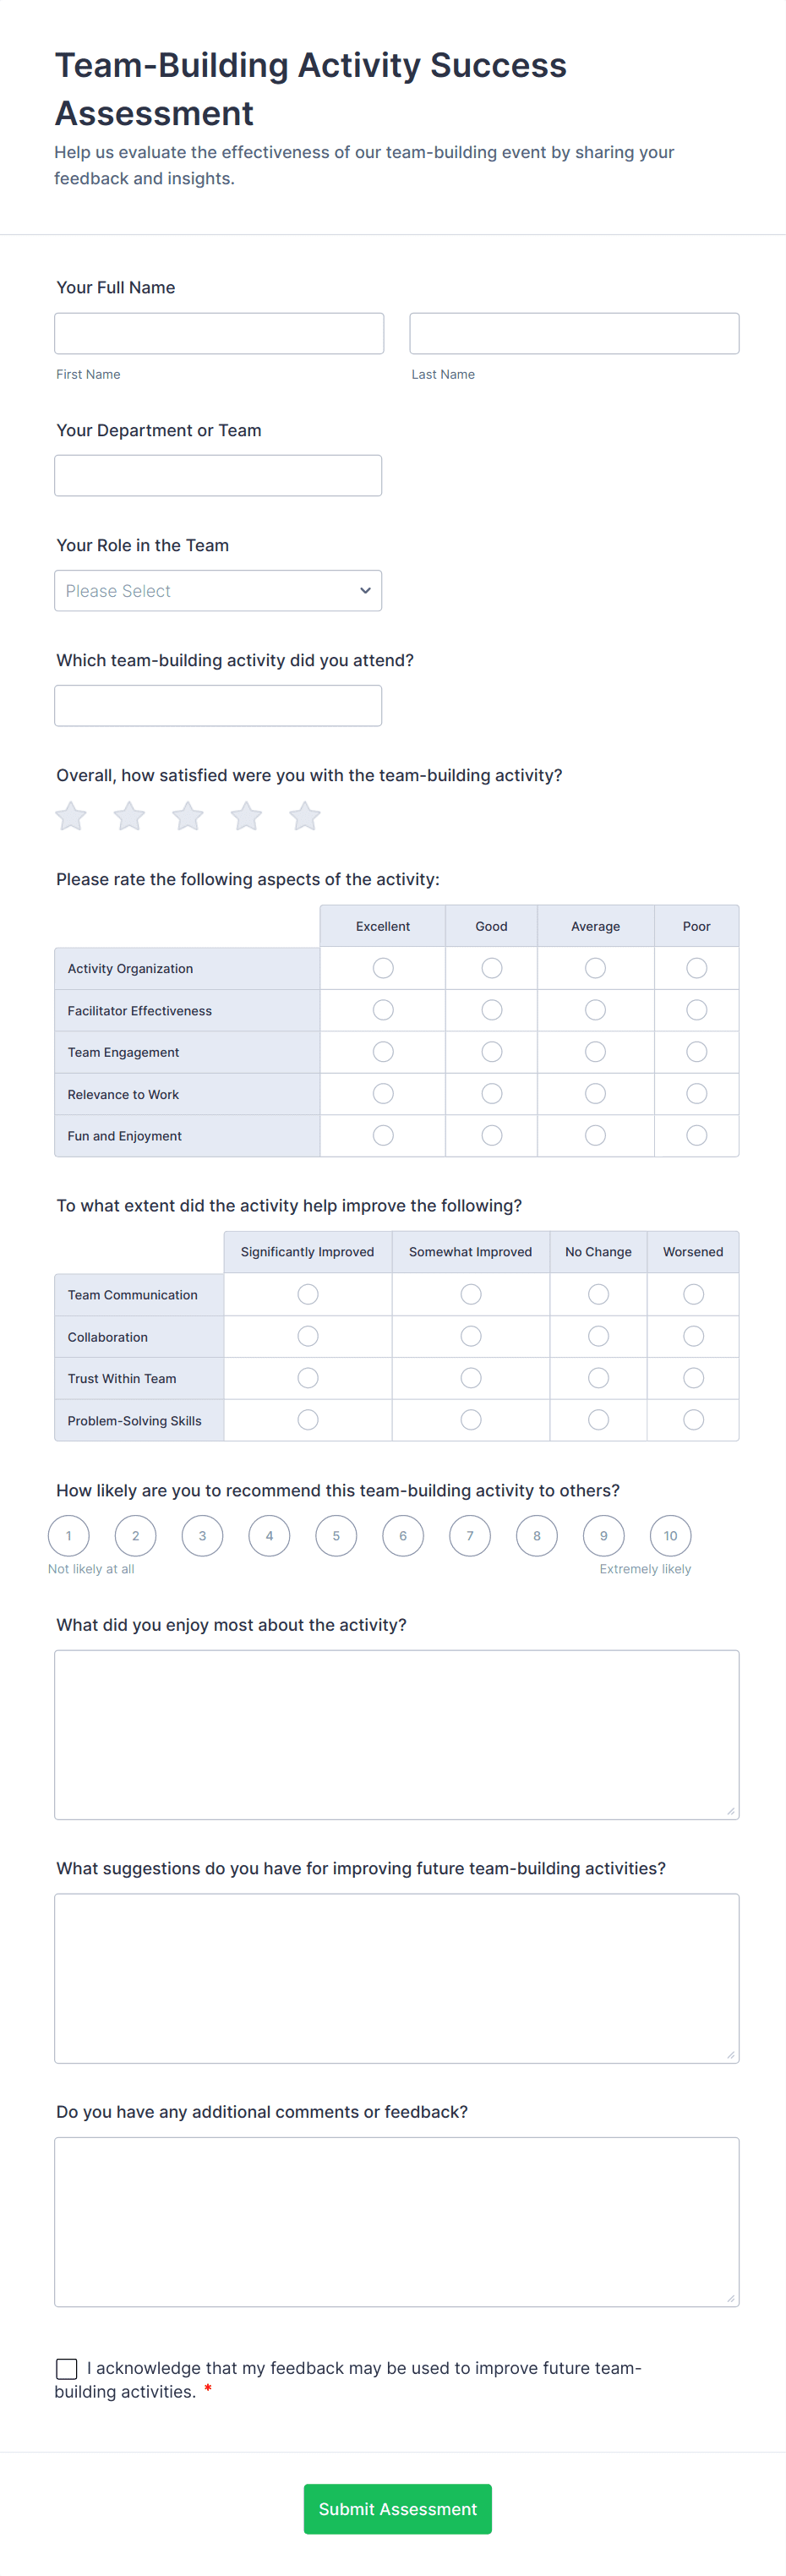Mark Trust Within Team as No Change
The height and width of the screenshot is (2576, 786).
click(598, 1377)
